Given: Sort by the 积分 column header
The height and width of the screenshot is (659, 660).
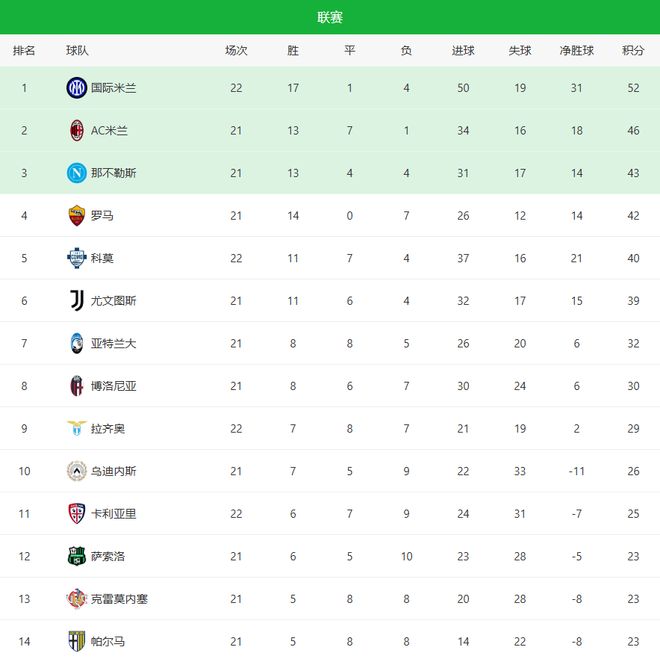Looking at the screenshot, I should point(633,50).
